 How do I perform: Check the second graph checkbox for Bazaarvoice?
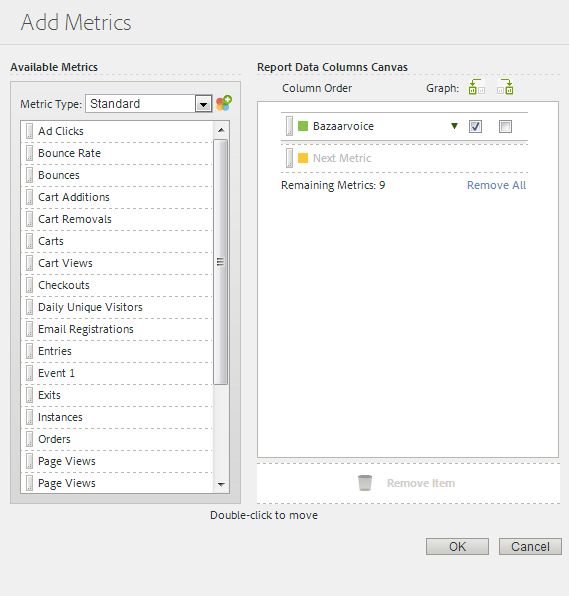[505, 126]
